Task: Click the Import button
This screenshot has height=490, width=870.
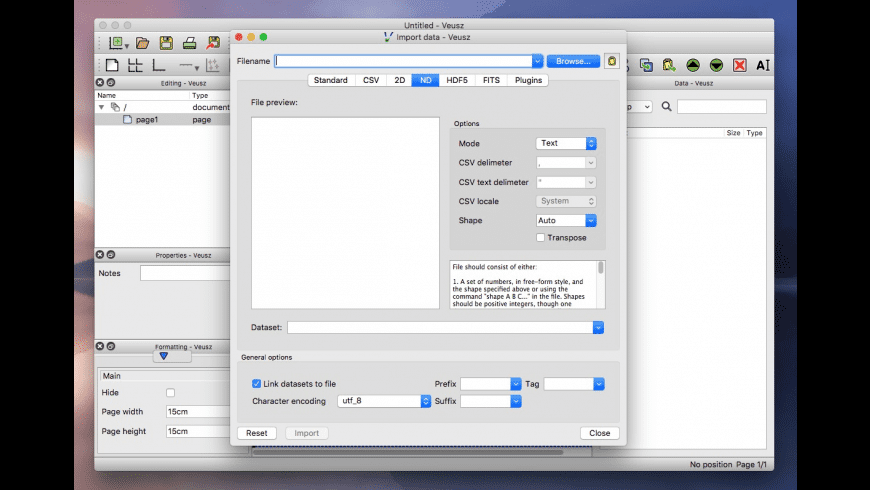Action: pyautogui.click(x=307, y=433)
